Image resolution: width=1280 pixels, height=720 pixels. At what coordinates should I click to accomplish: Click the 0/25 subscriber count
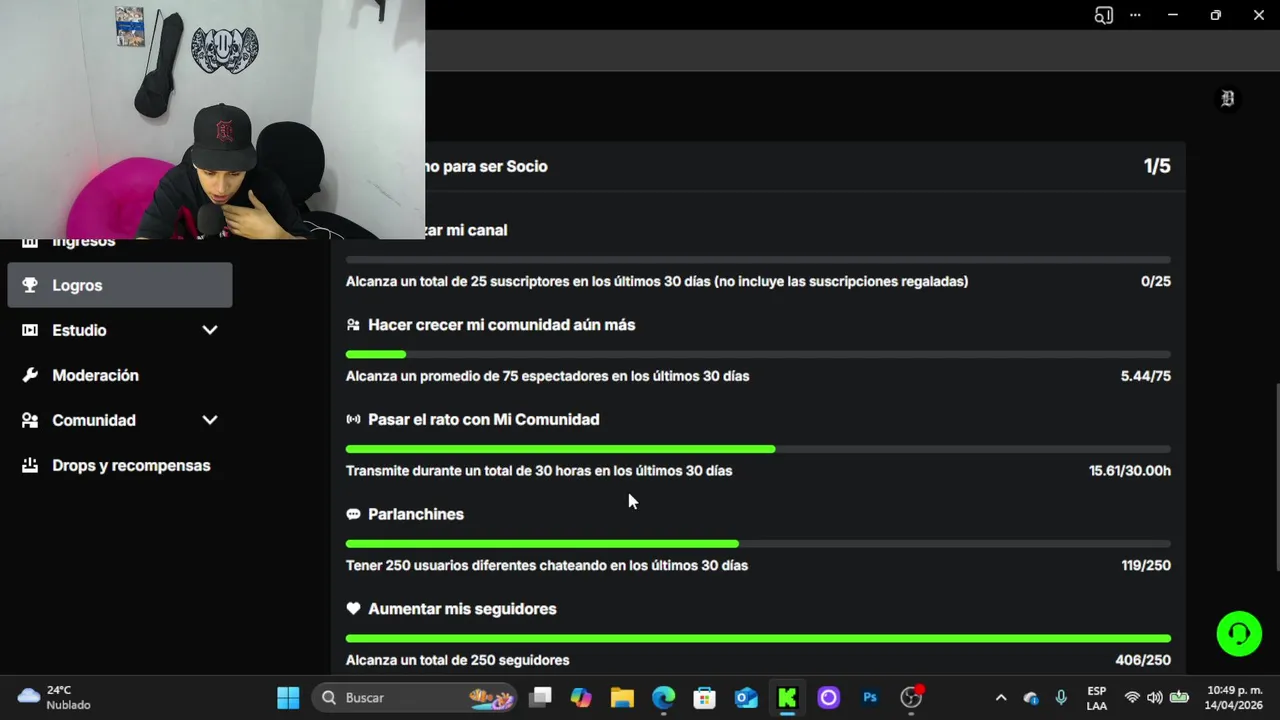tap(1155, 282)
